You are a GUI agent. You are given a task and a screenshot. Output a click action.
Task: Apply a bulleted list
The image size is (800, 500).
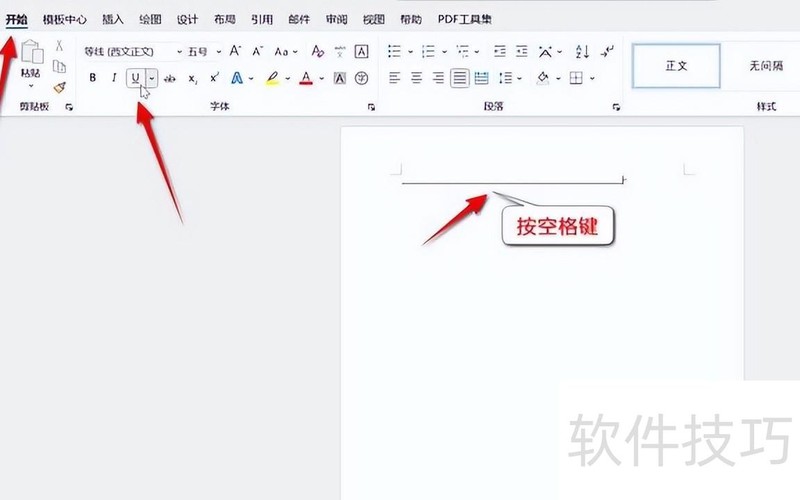394,51
